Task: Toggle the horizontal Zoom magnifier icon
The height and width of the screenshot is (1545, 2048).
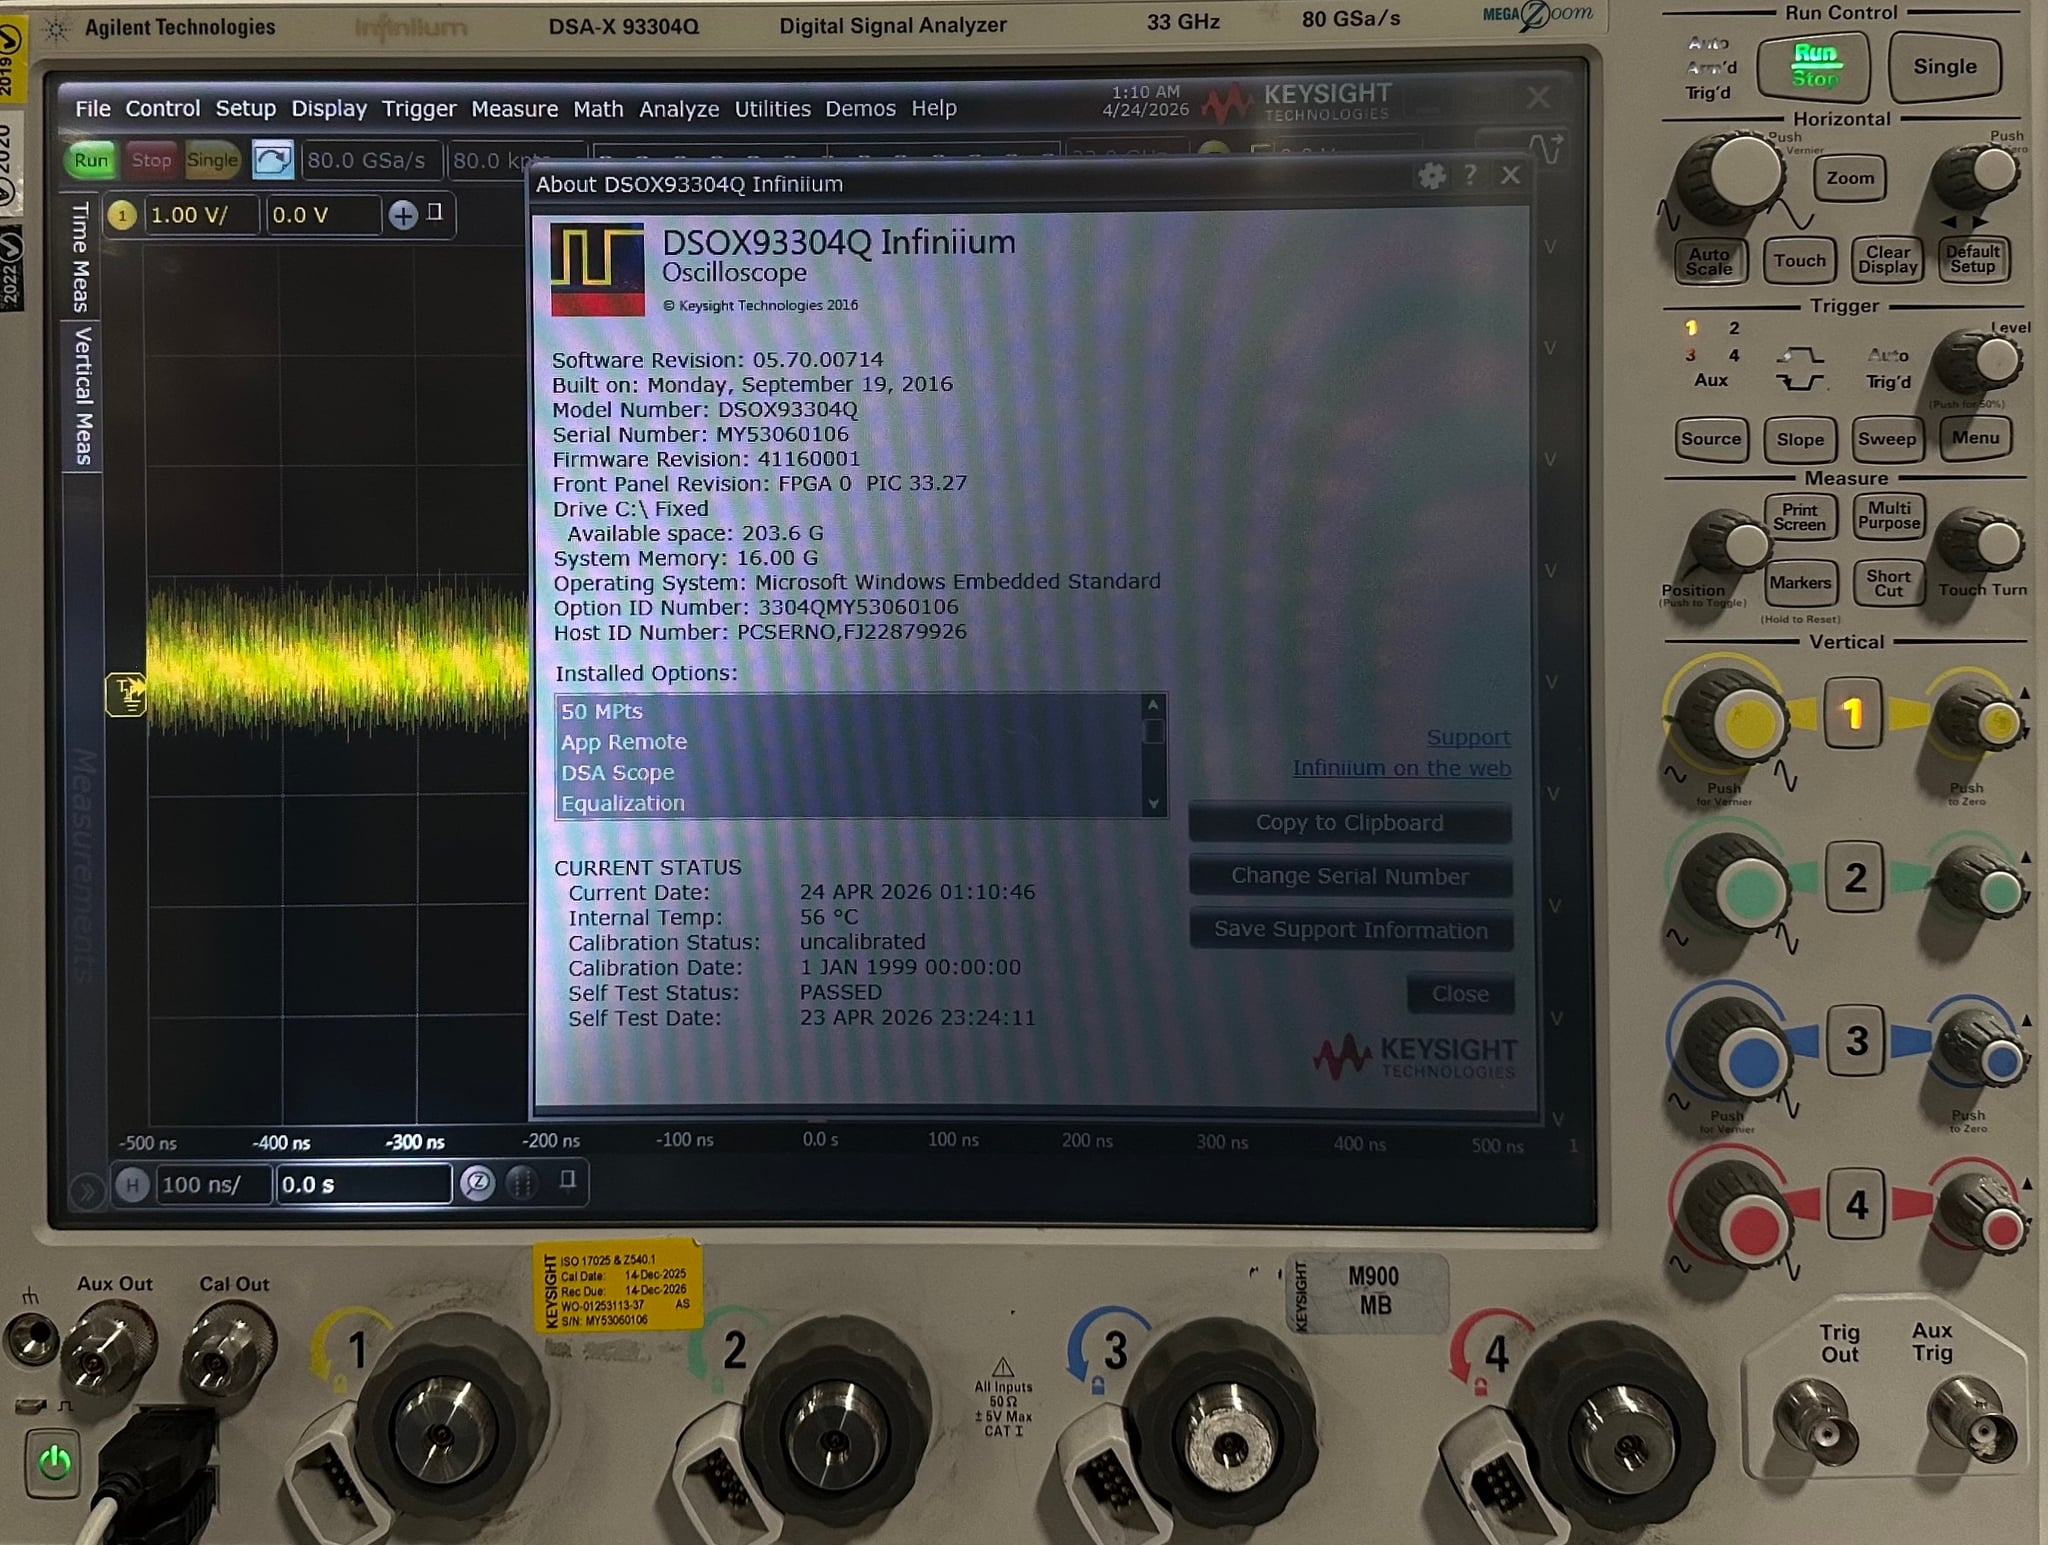Action: [x=478, y=1184]
